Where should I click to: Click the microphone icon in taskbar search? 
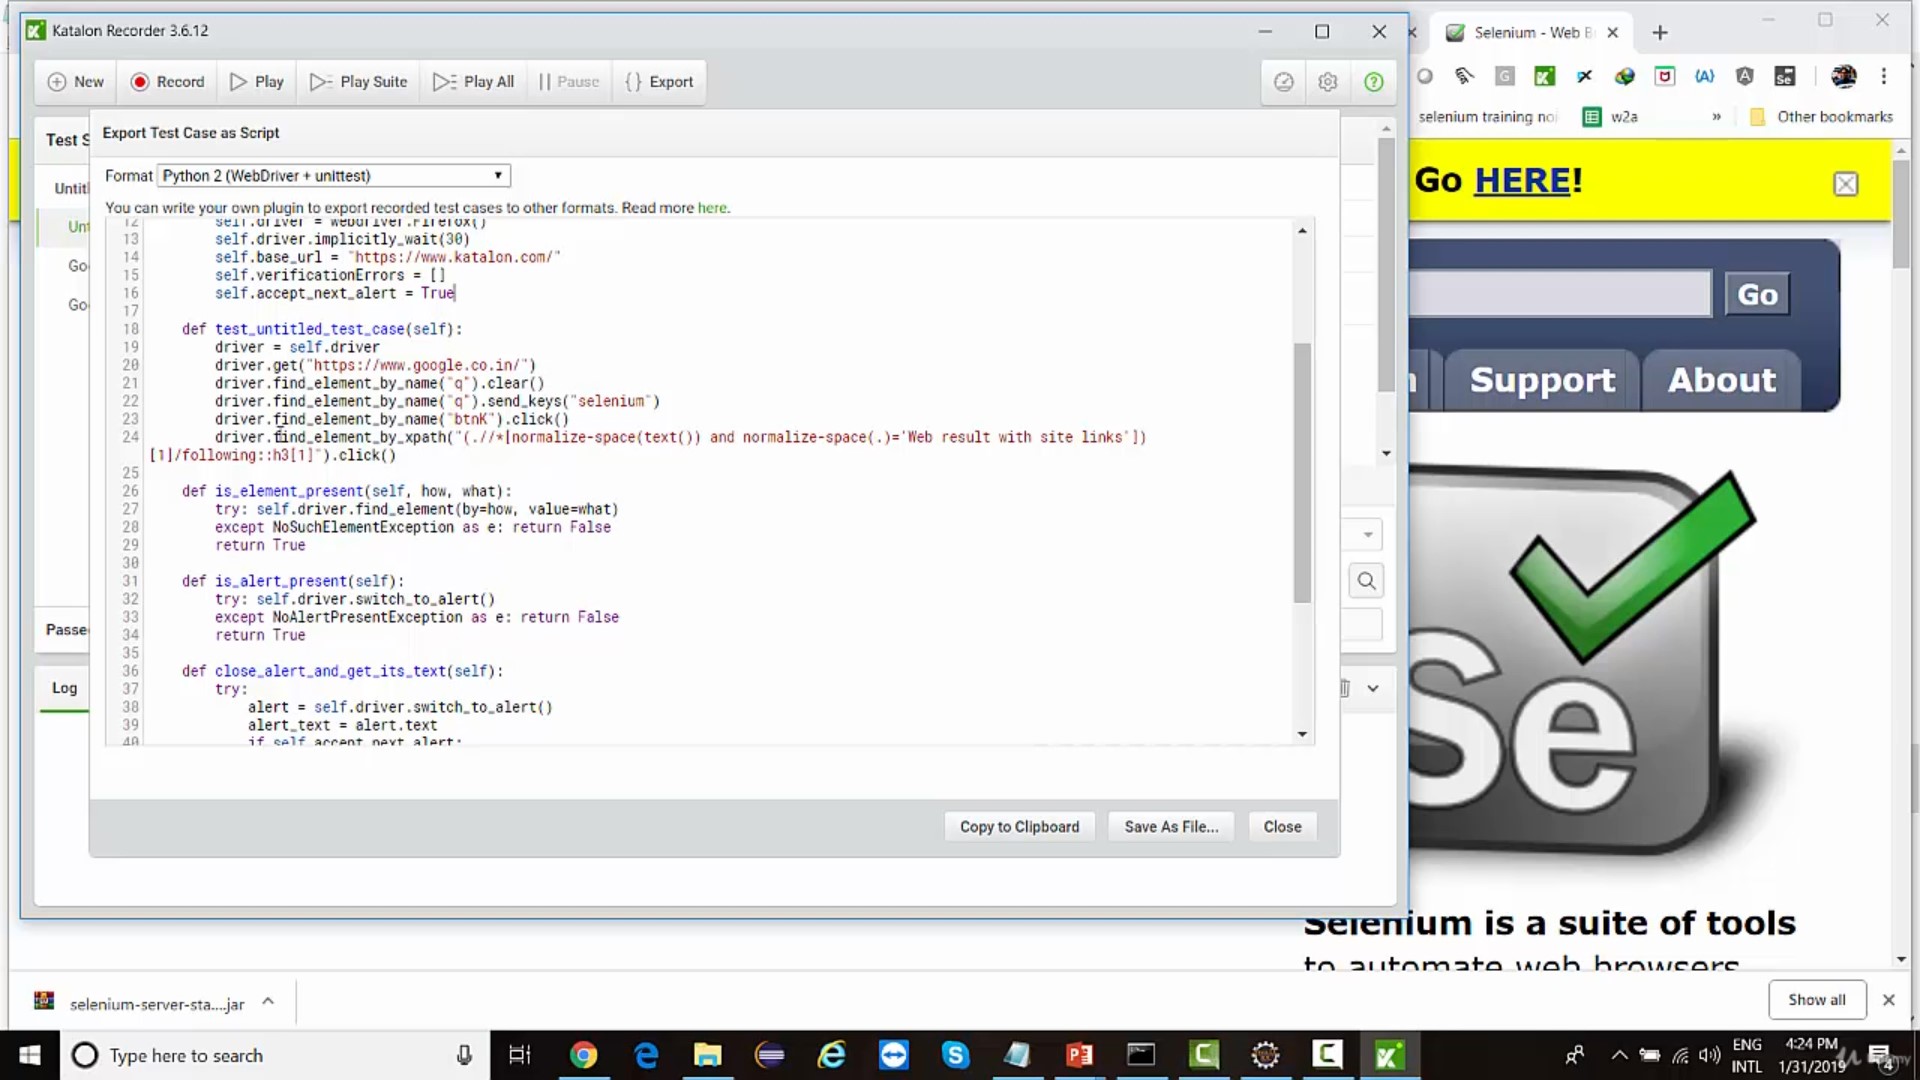[x=464, y=1055]
